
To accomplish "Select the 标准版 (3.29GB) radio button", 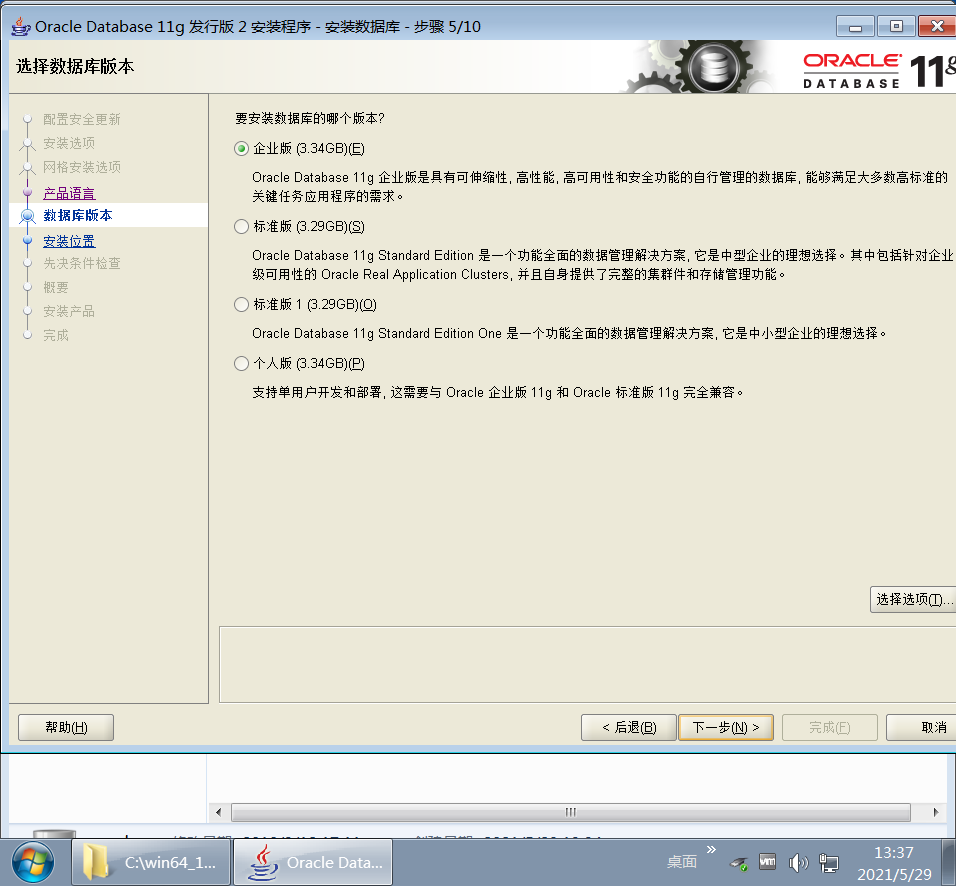I will [x=241, y=227].
